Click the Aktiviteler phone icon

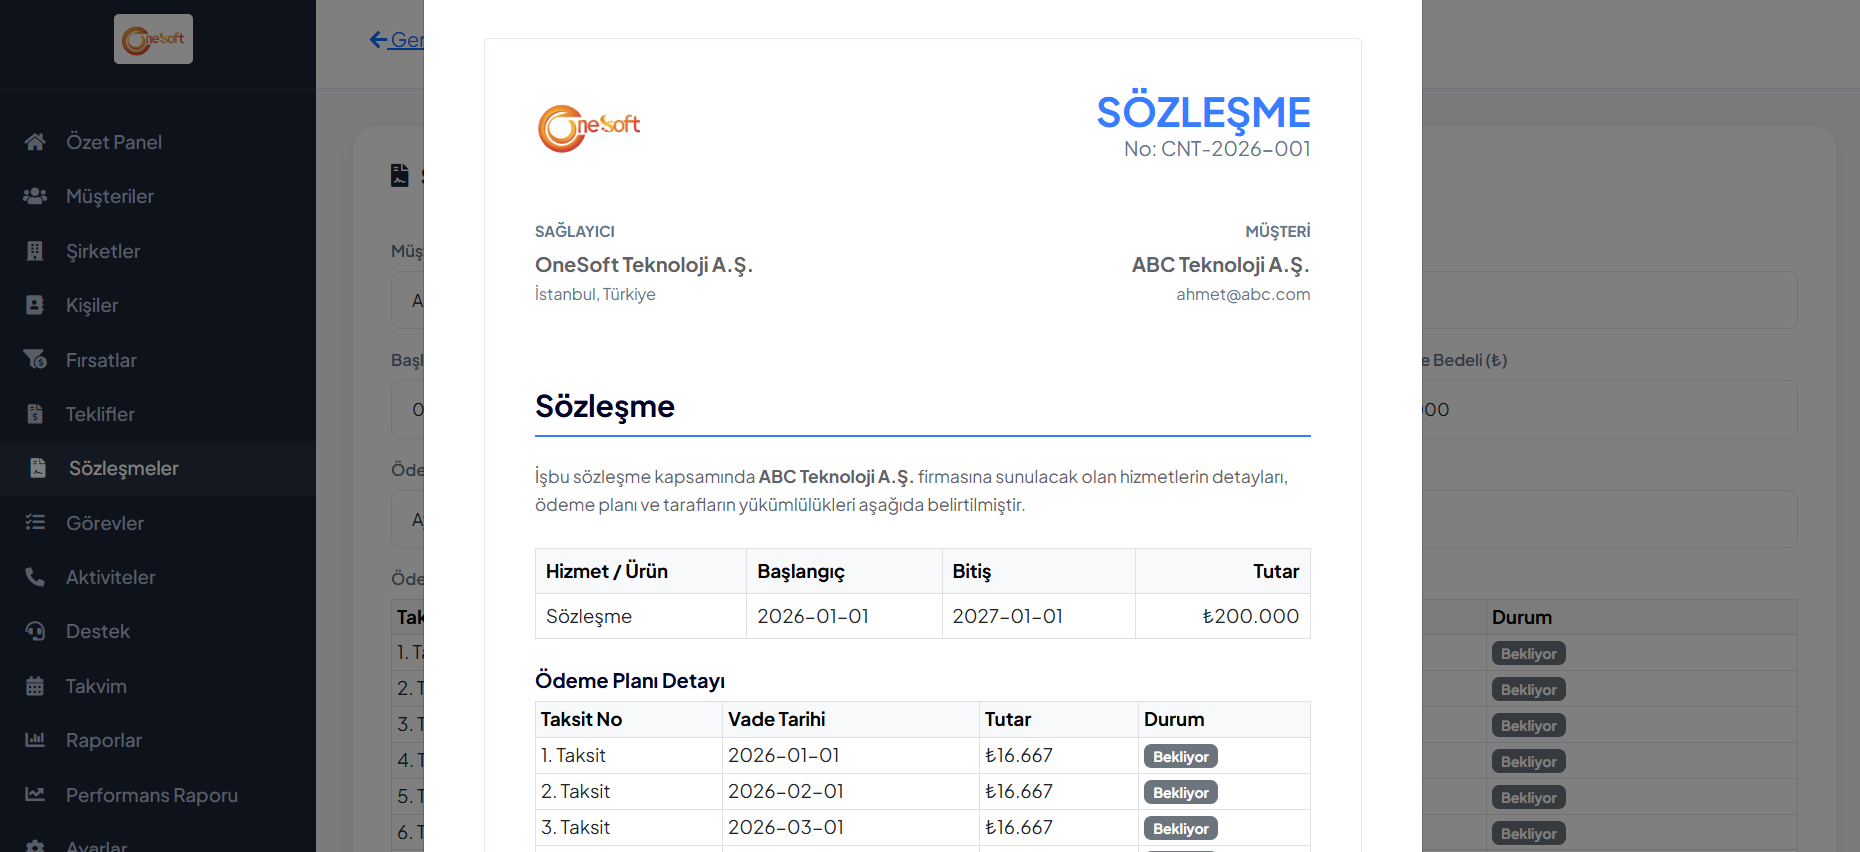35,577
